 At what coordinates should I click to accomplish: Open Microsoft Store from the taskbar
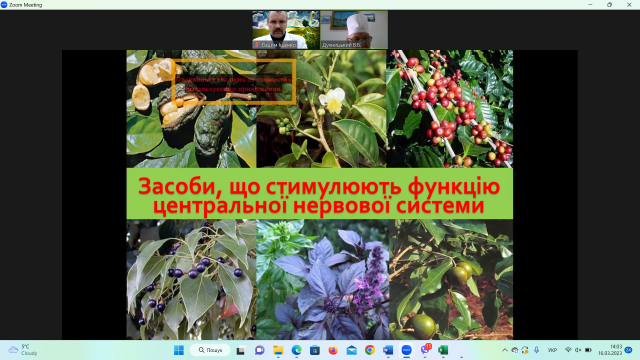tap(315, 350)
